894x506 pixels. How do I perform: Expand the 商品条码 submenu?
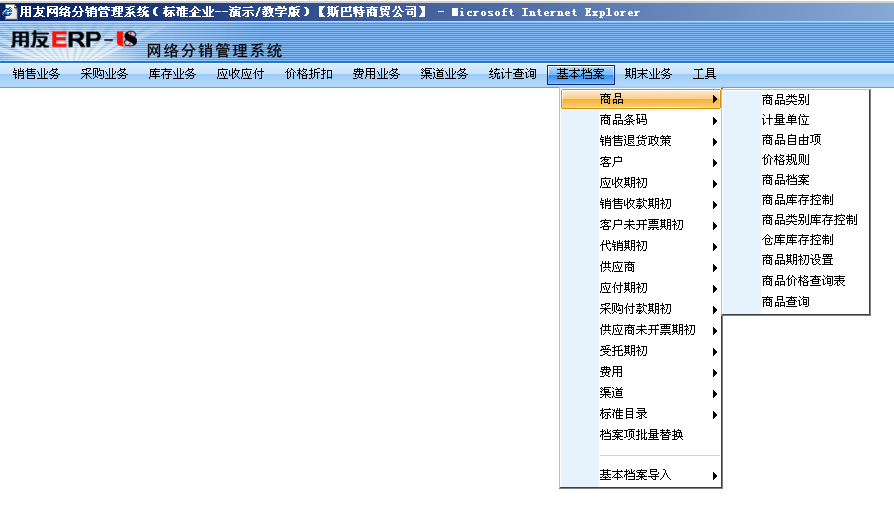click(623, 120)
